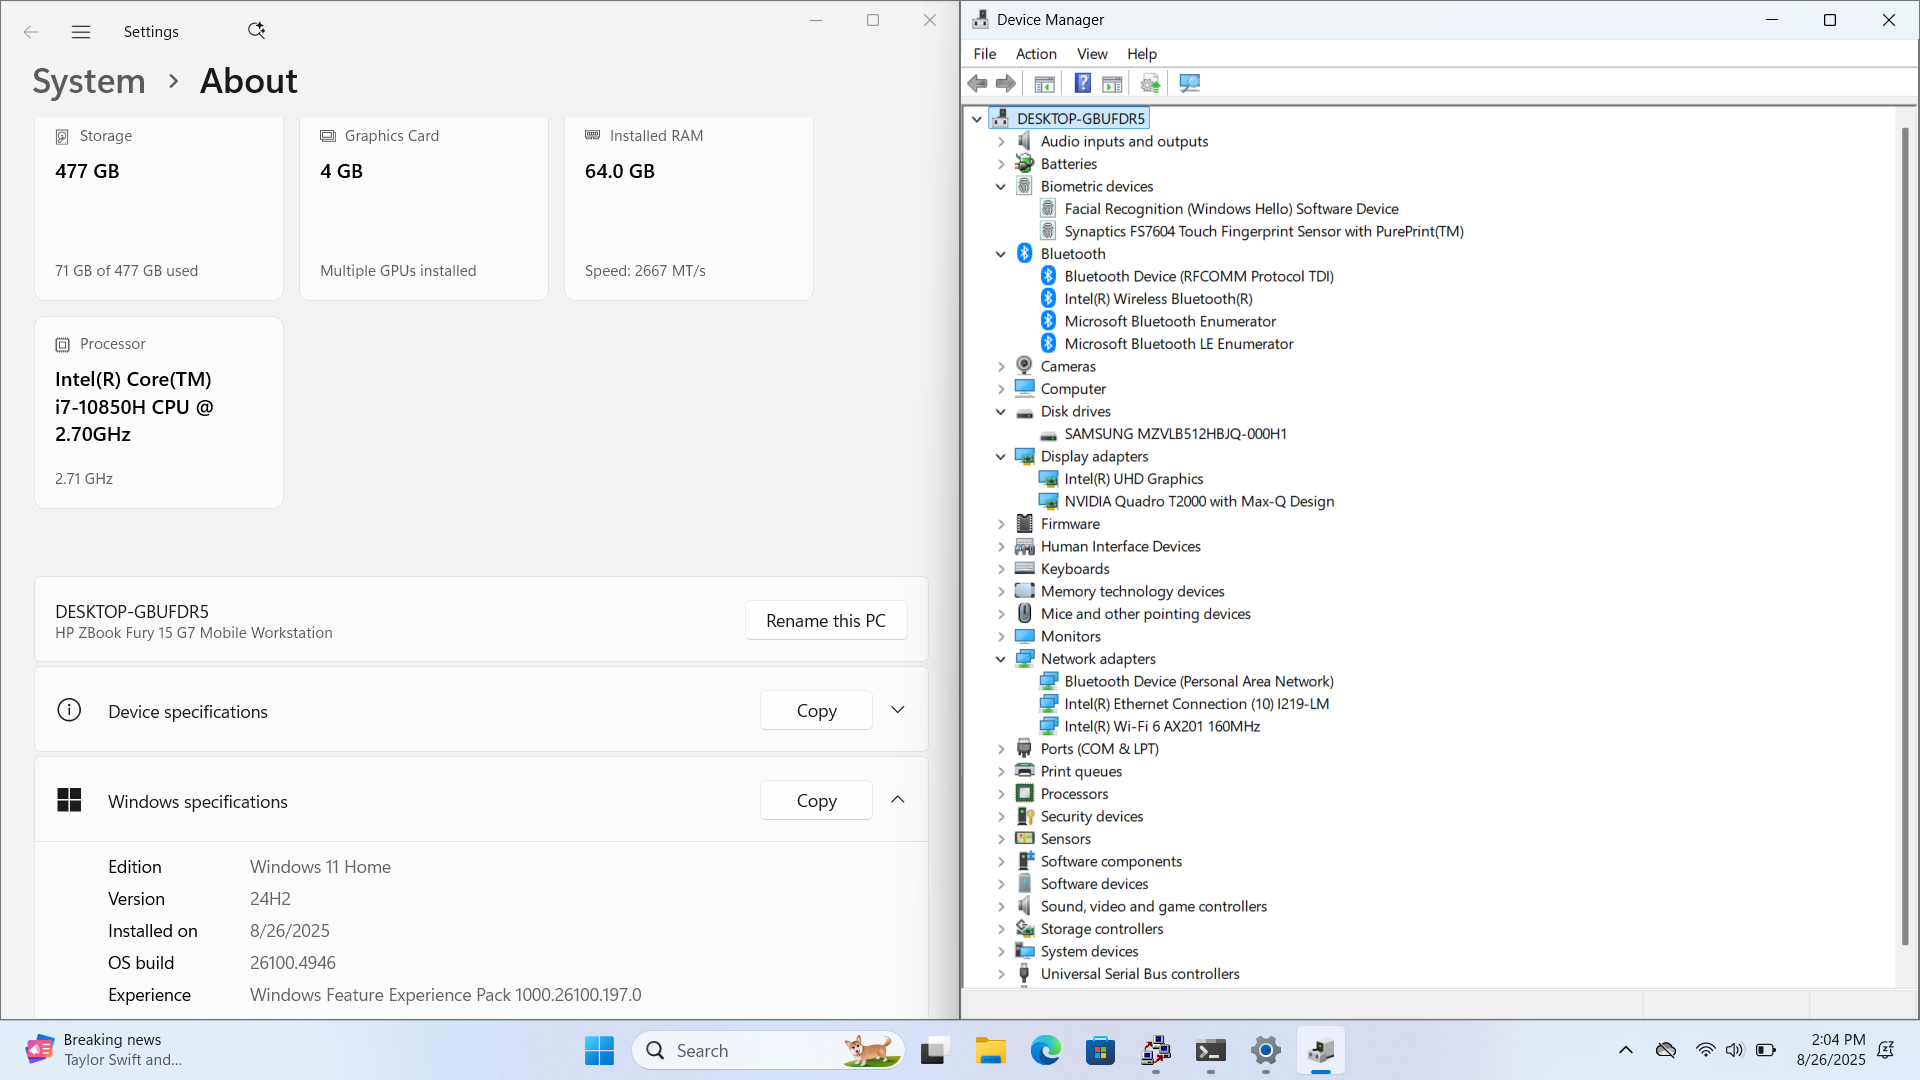
Task: Select the Monitors category label
Action: click(x=1070, y=636)
